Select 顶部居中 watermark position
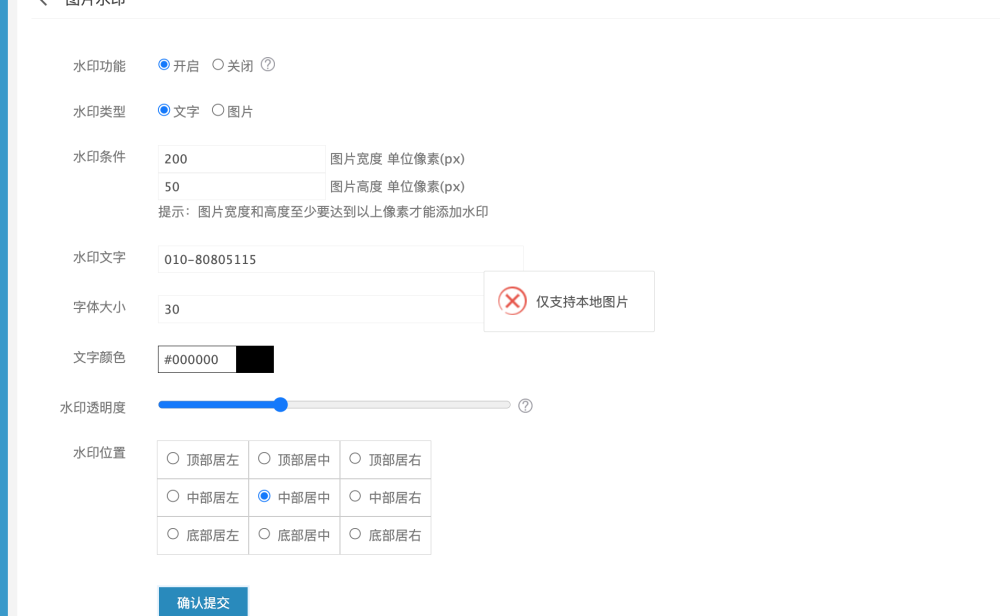The image size is (1000, 616). point(264,458)
